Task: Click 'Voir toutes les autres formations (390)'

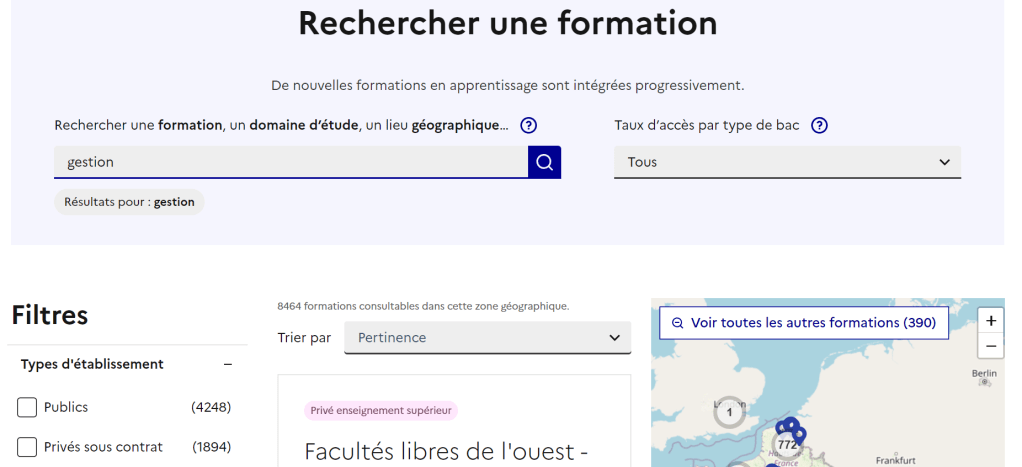Action: [803, 323]
